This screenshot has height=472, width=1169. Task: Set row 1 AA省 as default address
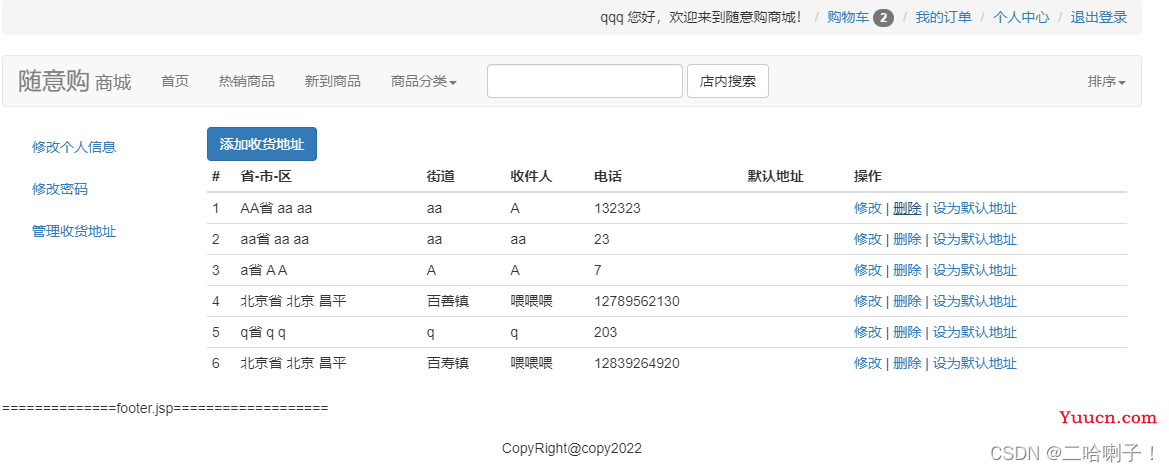[x=974, y=208]
